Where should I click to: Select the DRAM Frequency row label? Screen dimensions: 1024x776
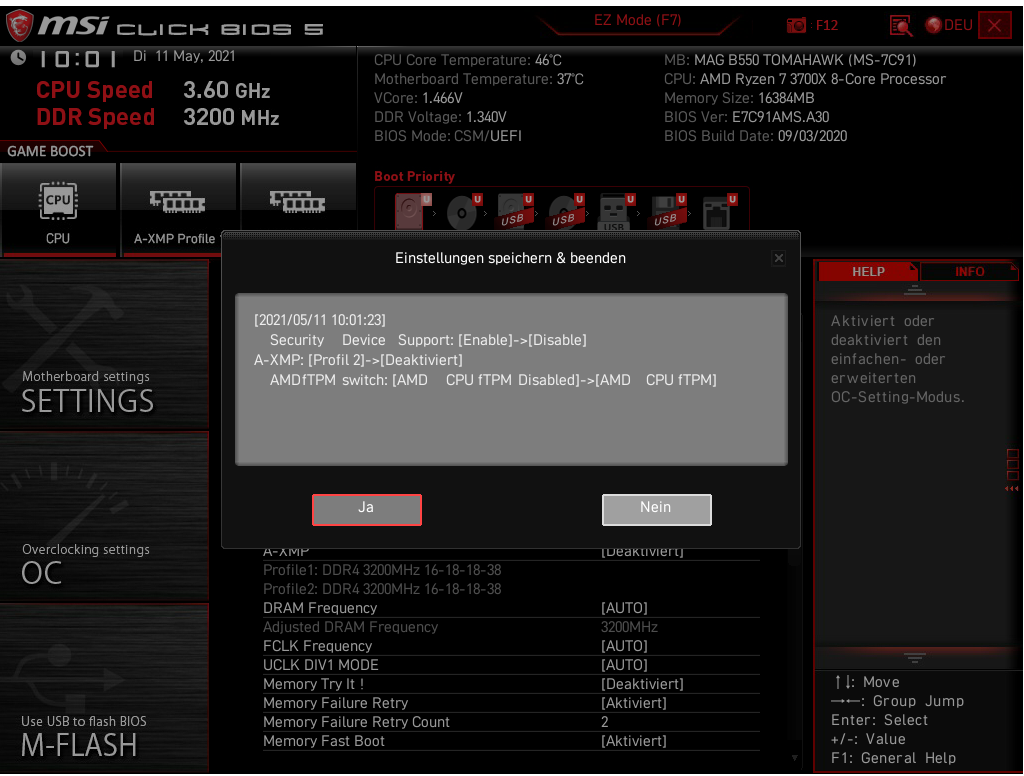(320, 608)
